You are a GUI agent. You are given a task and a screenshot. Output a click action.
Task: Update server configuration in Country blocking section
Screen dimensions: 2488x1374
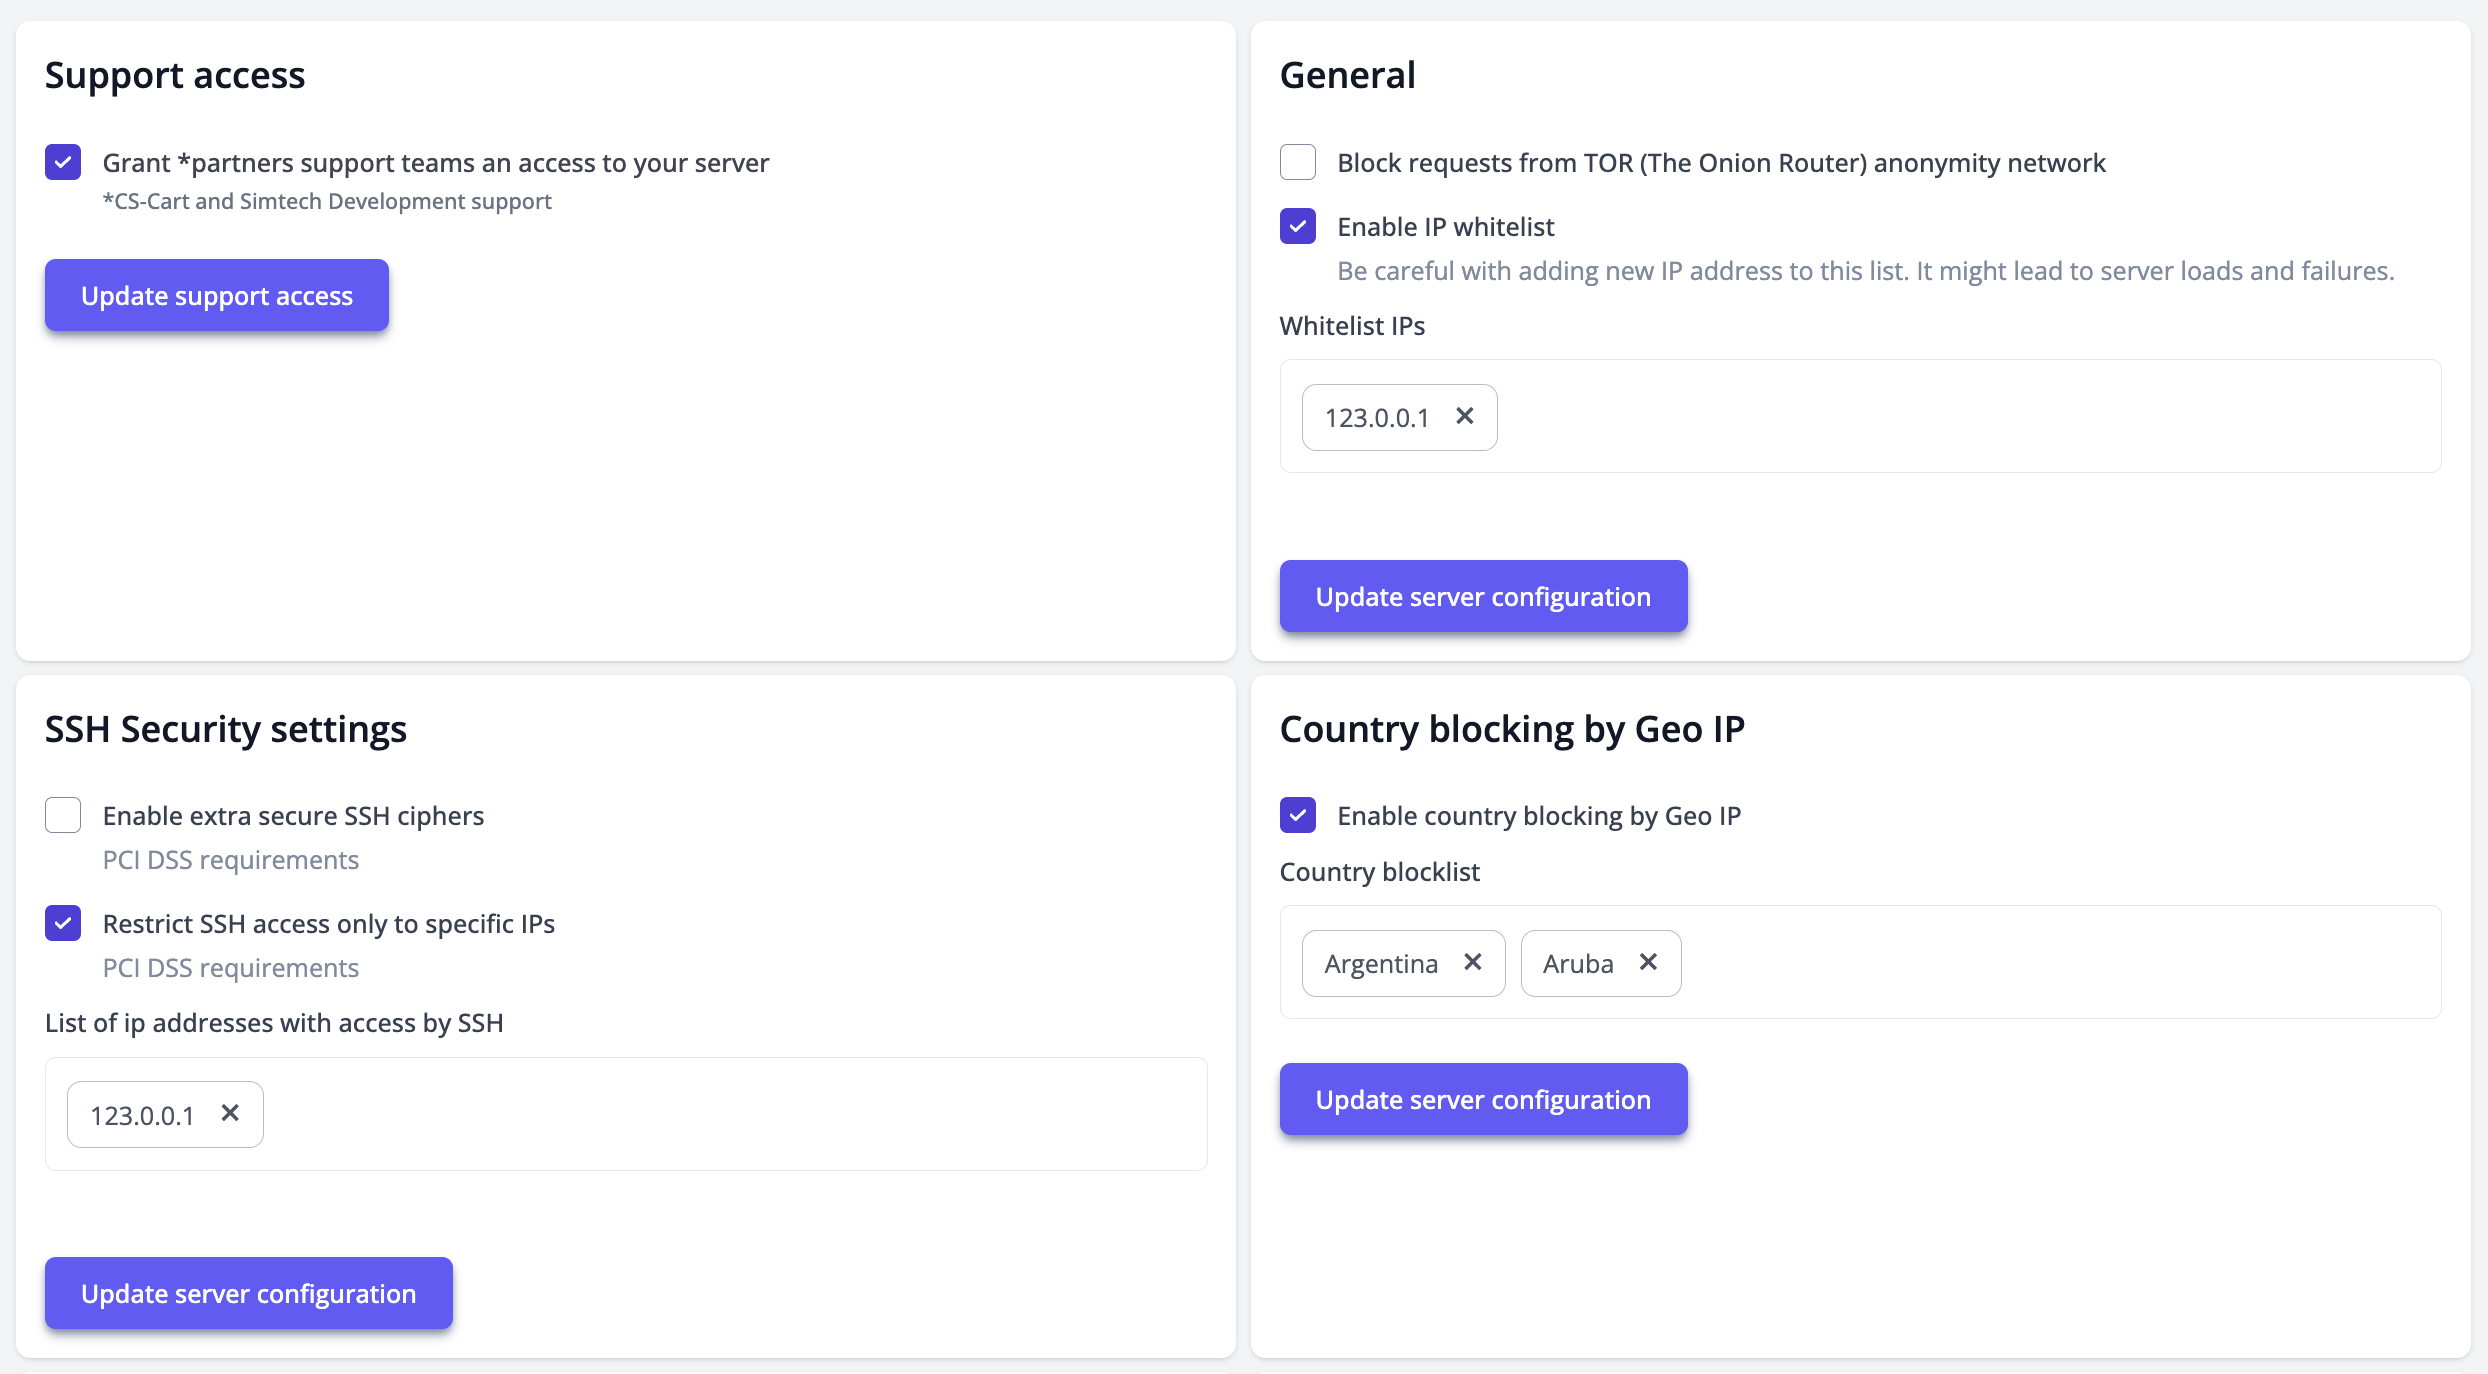point(1483,1099)
